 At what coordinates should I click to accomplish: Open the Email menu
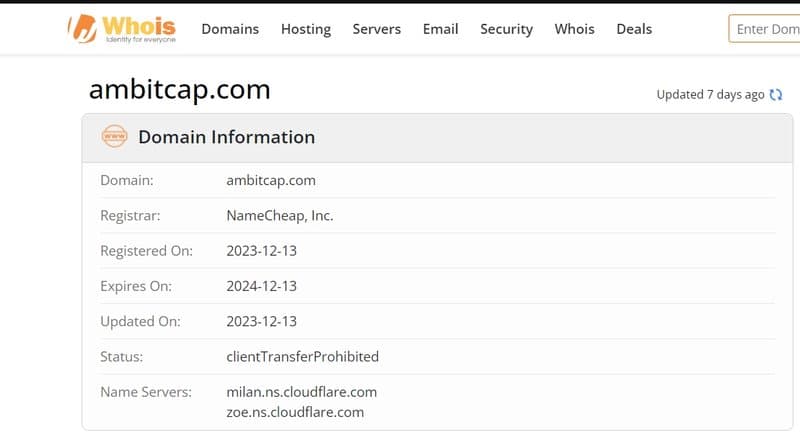pyautogui.click(x=440, y=29)
